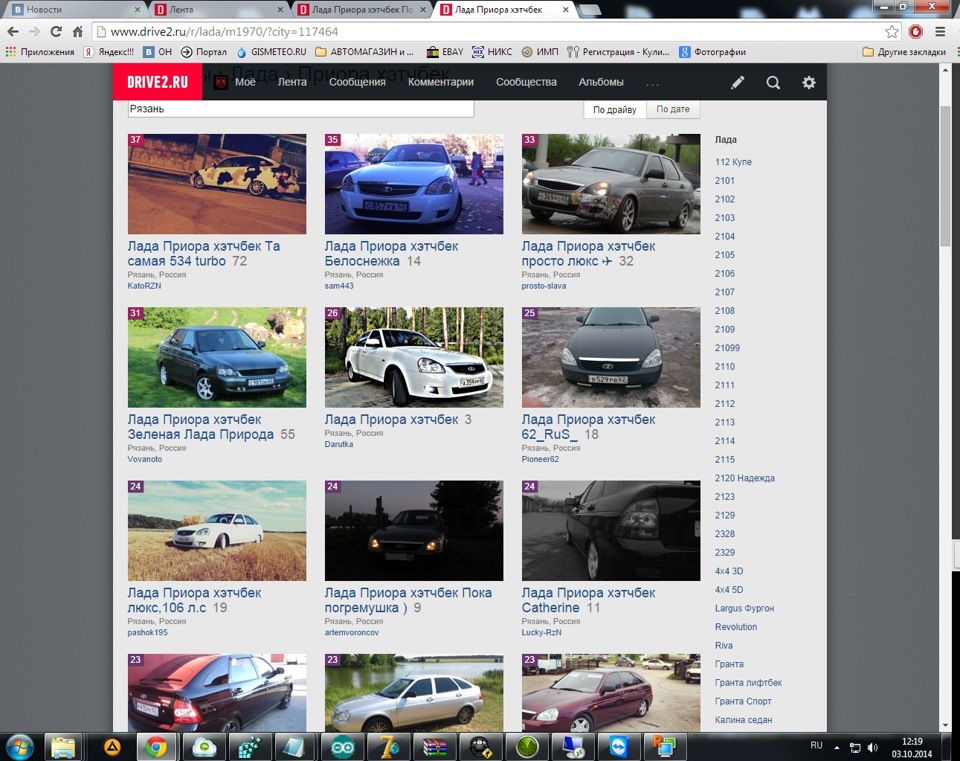
Task: Switch to Chrome in the taskbar
Action: pos(156,747)
